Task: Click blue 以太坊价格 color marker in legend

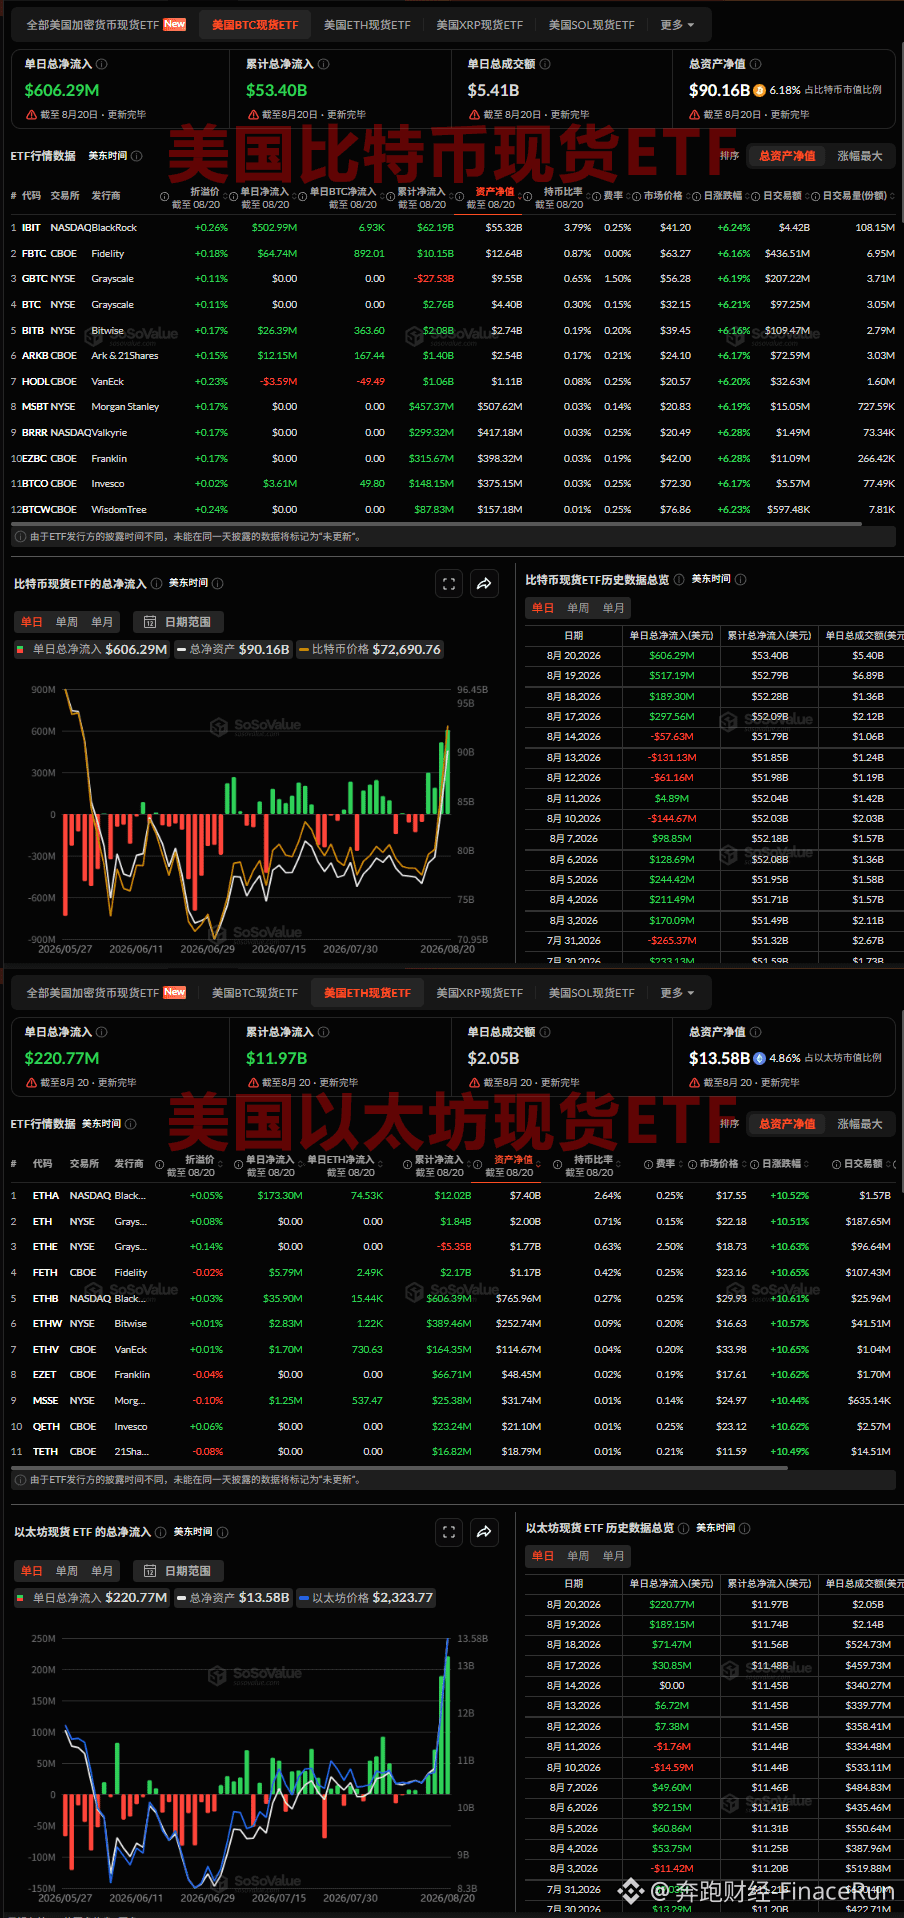Action: click(x=304, y=1599)
